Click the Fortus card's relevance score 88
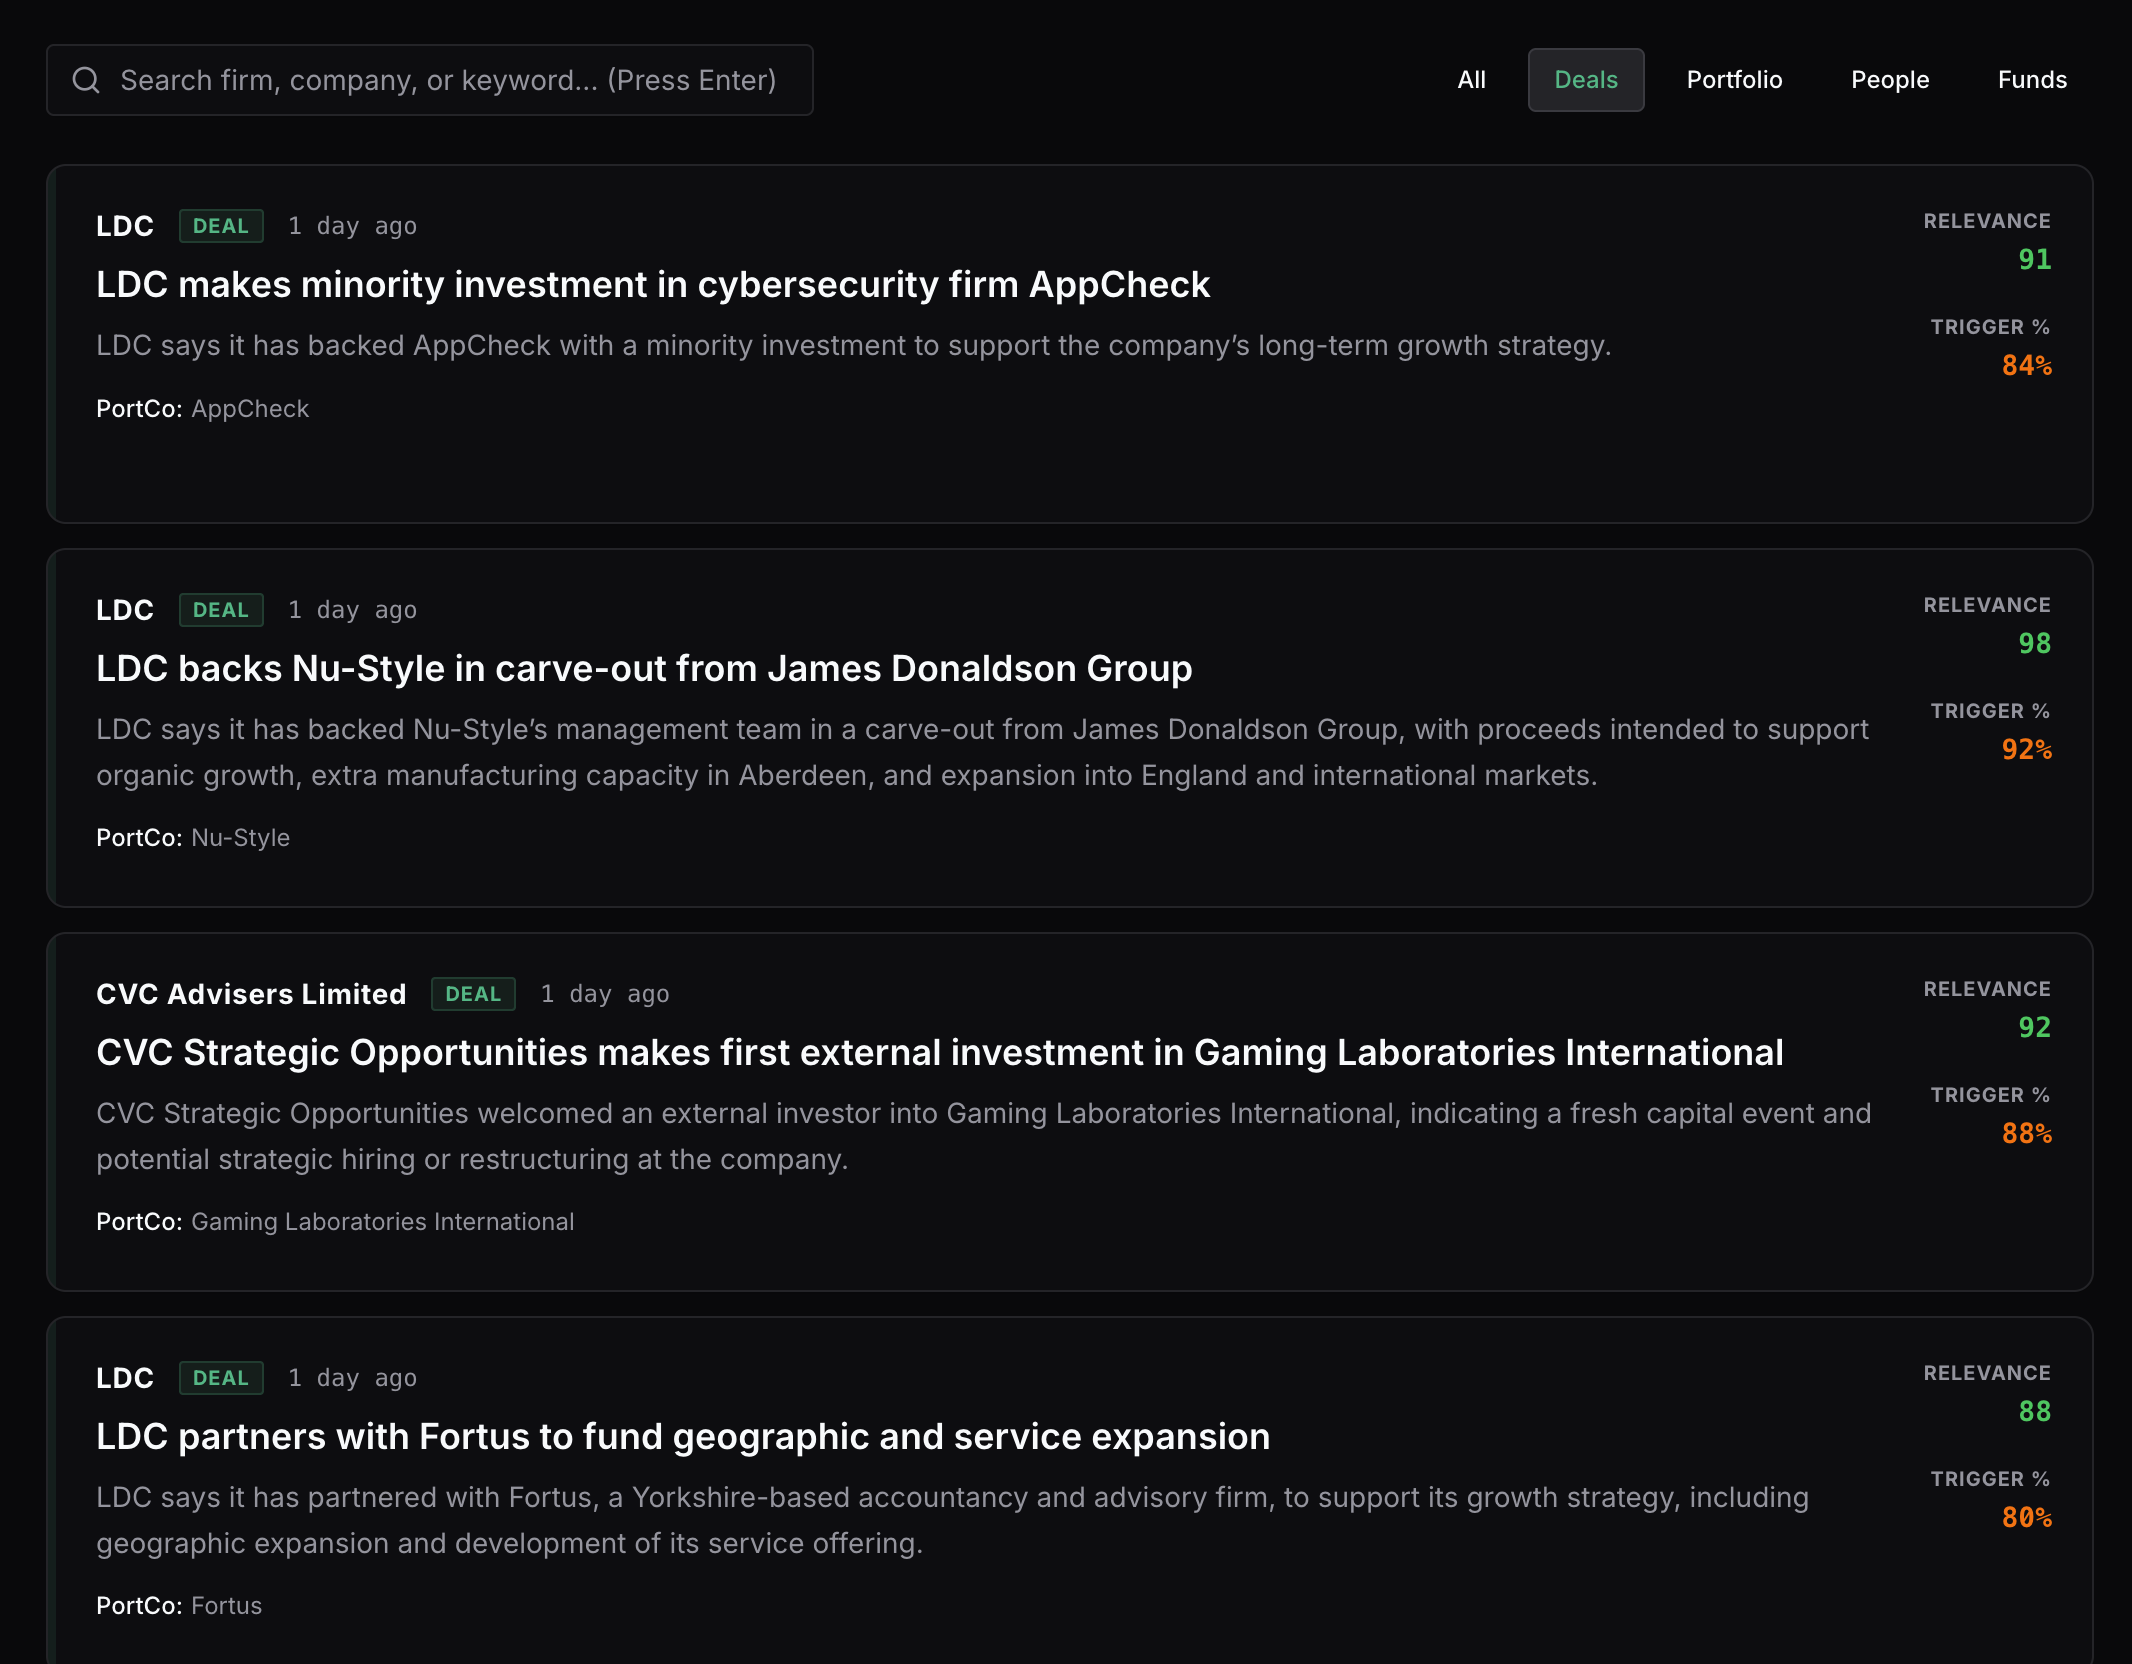This screenshot has width=2132, height=1664. click(x=2034, y=1412)
